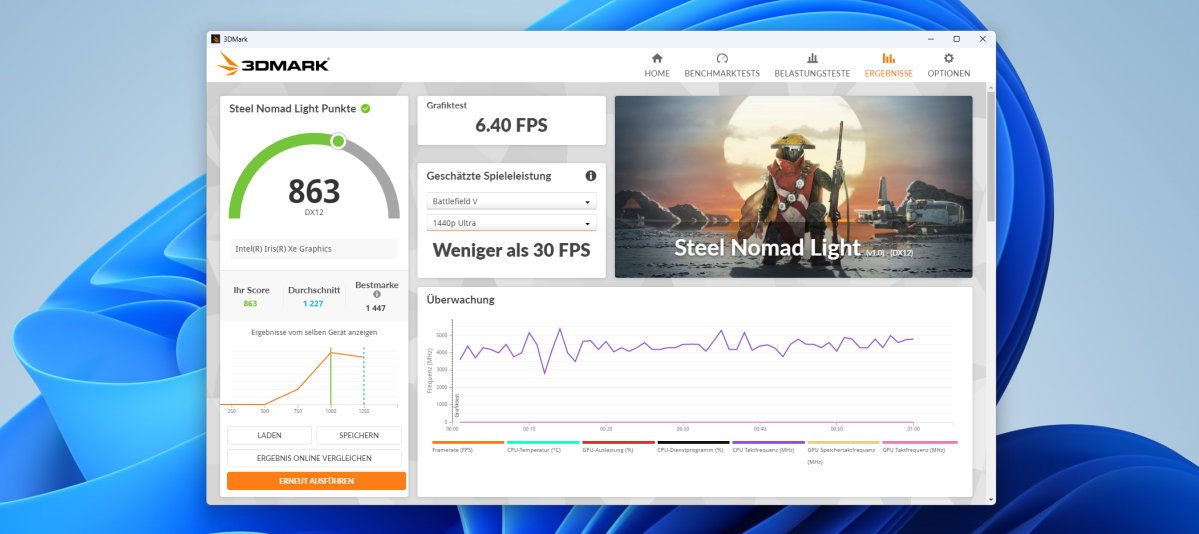
Task: Click the 3DMark logo in header
Action: [x=273, y=65]
